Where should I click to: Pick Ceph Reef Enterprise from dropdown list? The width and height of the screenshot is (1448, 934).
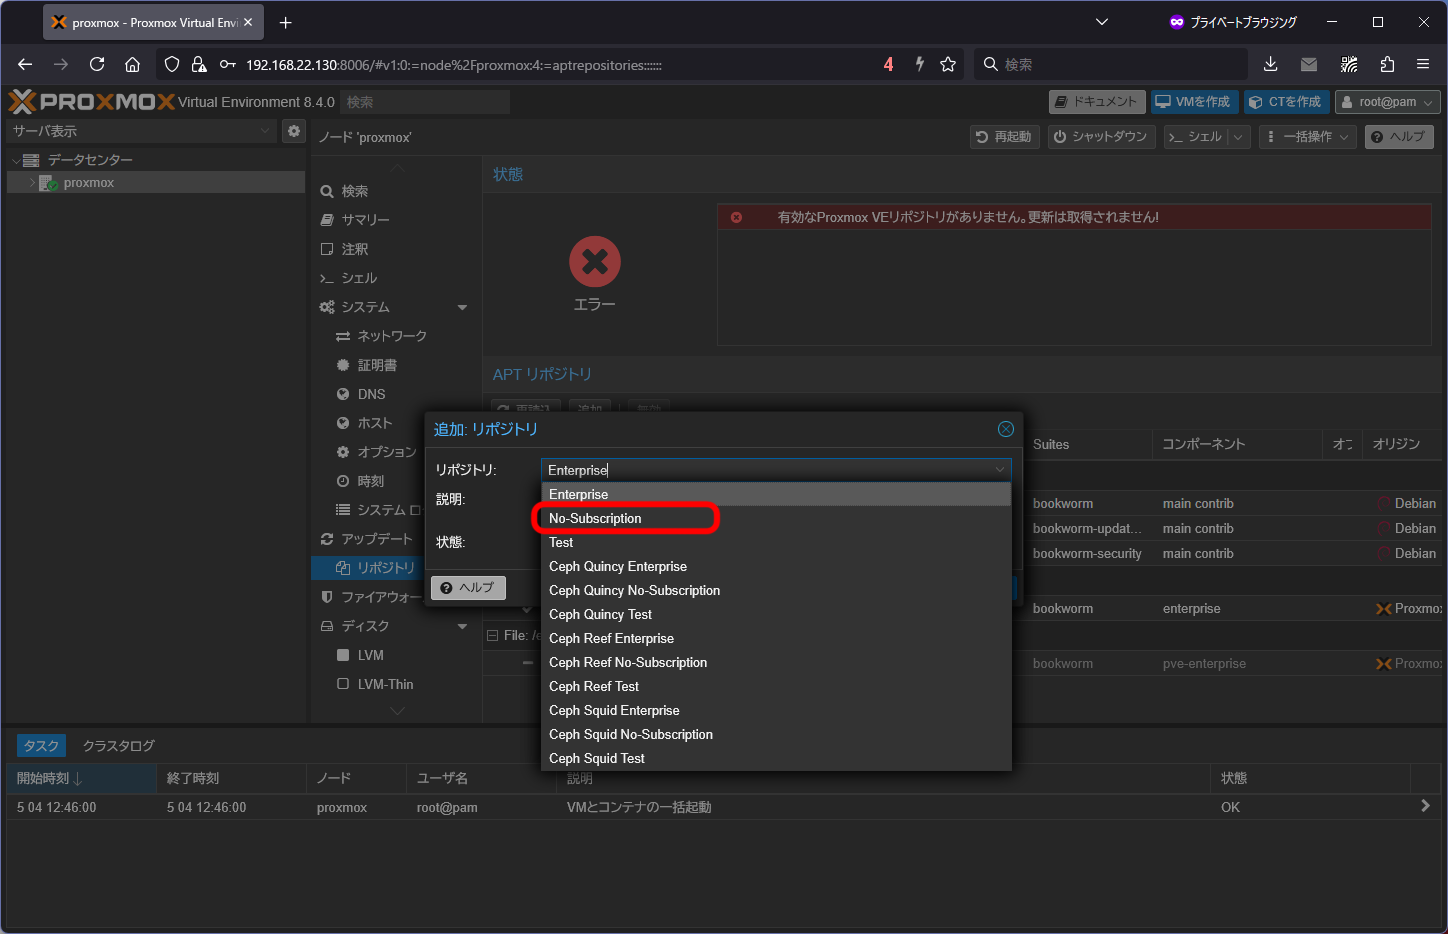click(x=611, y=638)
